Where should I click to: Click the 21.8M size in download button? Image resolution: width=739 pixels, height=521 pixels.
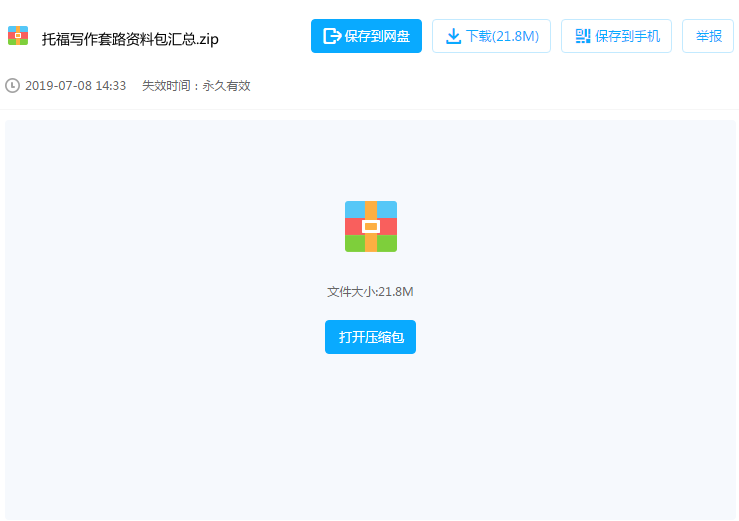(x=517, y=36)
